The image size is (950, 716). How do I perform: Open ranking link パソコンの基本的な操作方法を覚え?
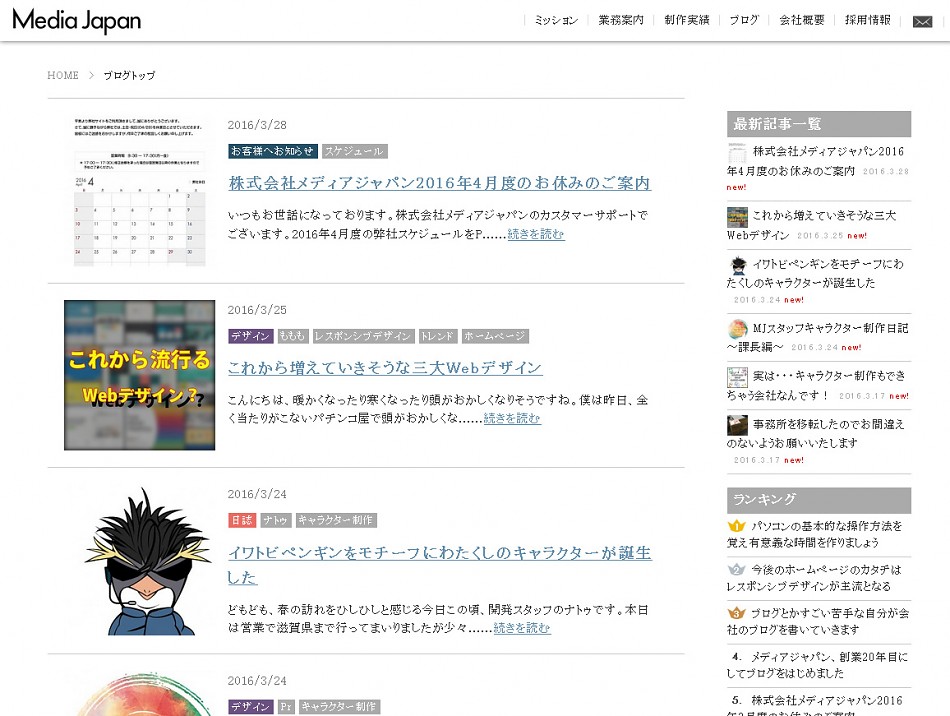point(815,534)
